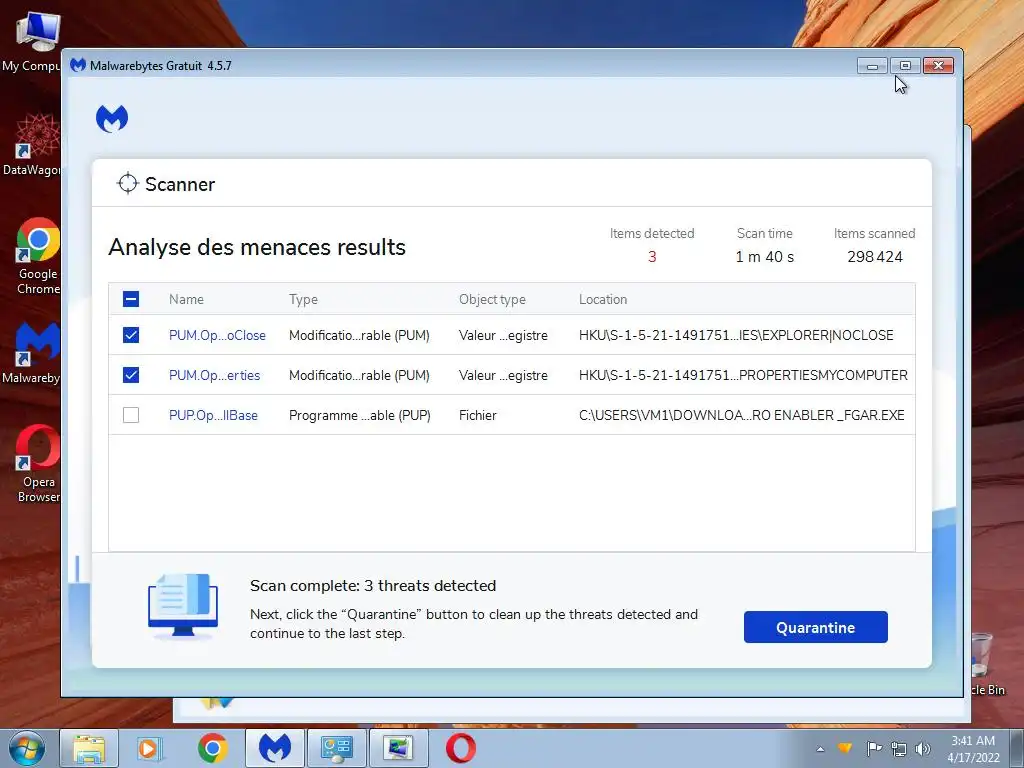Toggle the select-all checkbox in table header
The height and width of the screenshot is (768, 1024).
pos(131,299)
